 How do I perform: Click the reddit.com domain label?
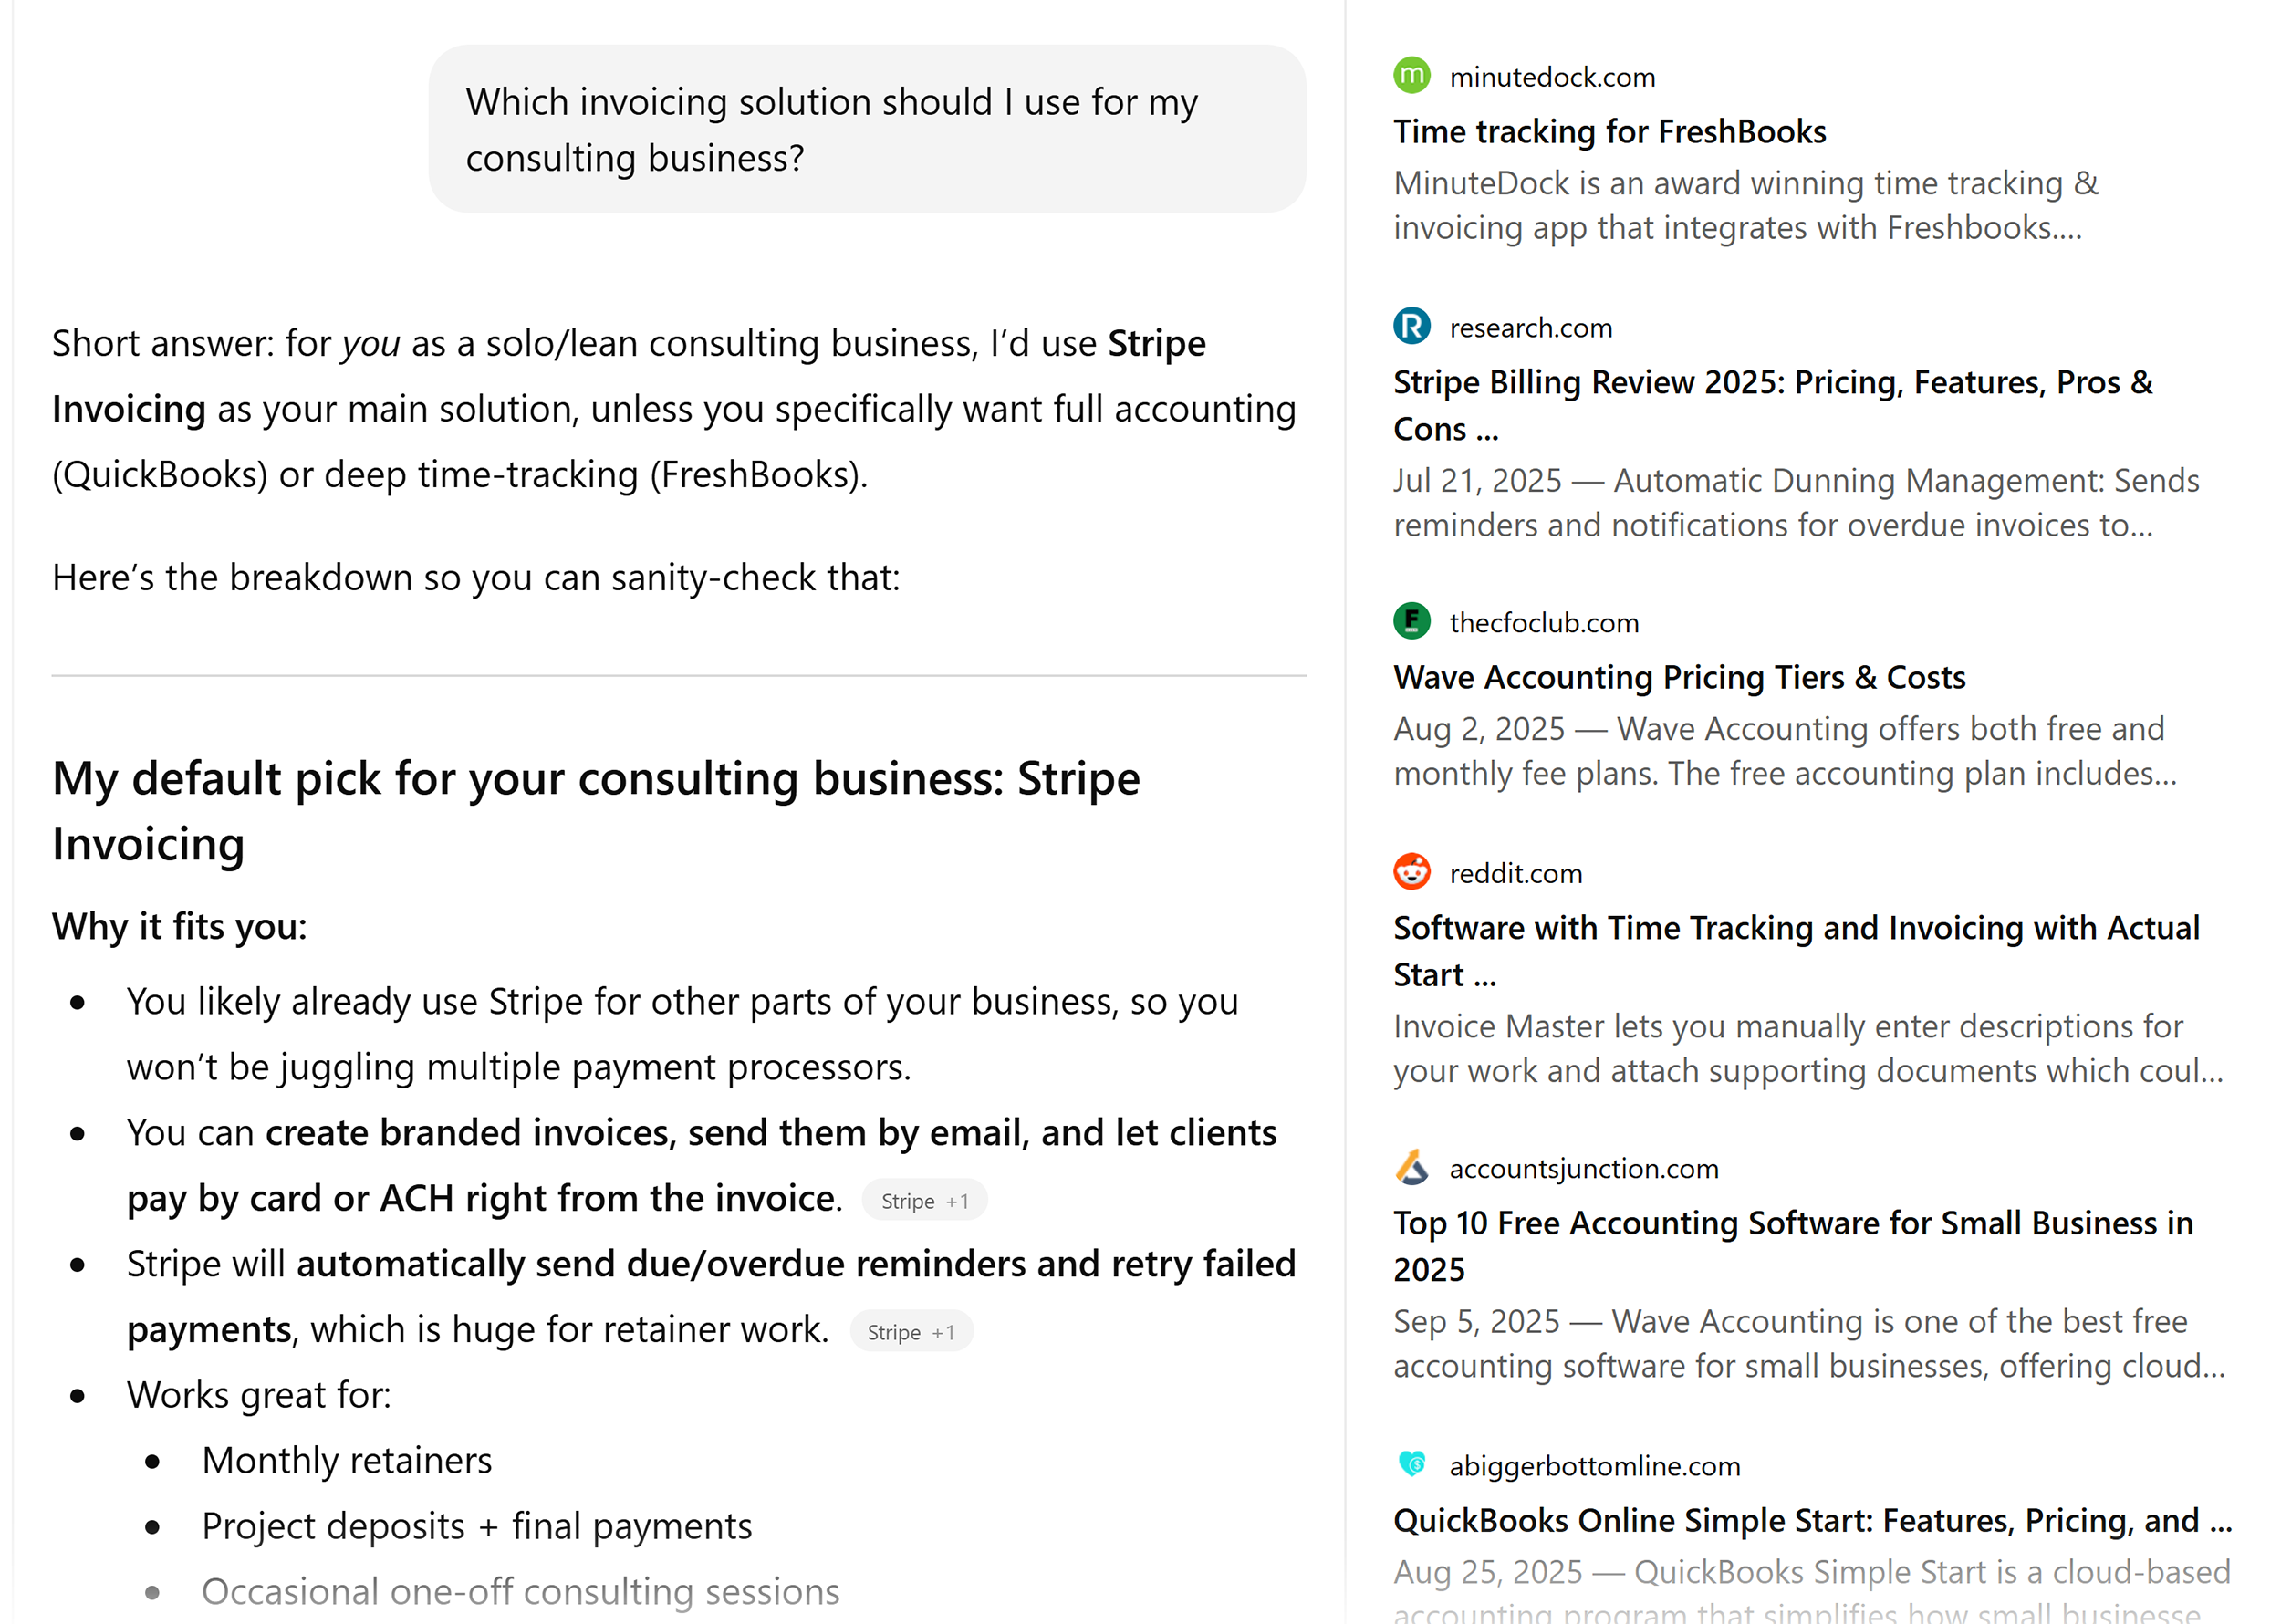click(1516, 872)
